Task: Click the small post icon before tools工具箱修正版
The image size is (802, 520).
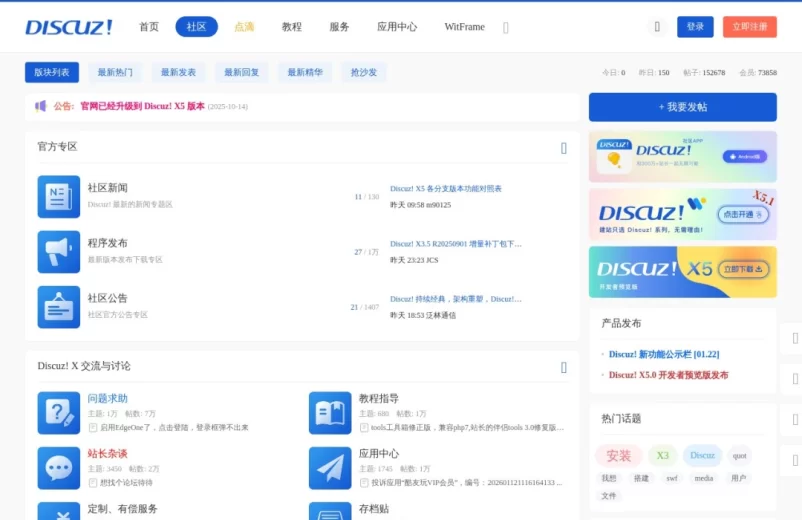Action: (364, 427)
